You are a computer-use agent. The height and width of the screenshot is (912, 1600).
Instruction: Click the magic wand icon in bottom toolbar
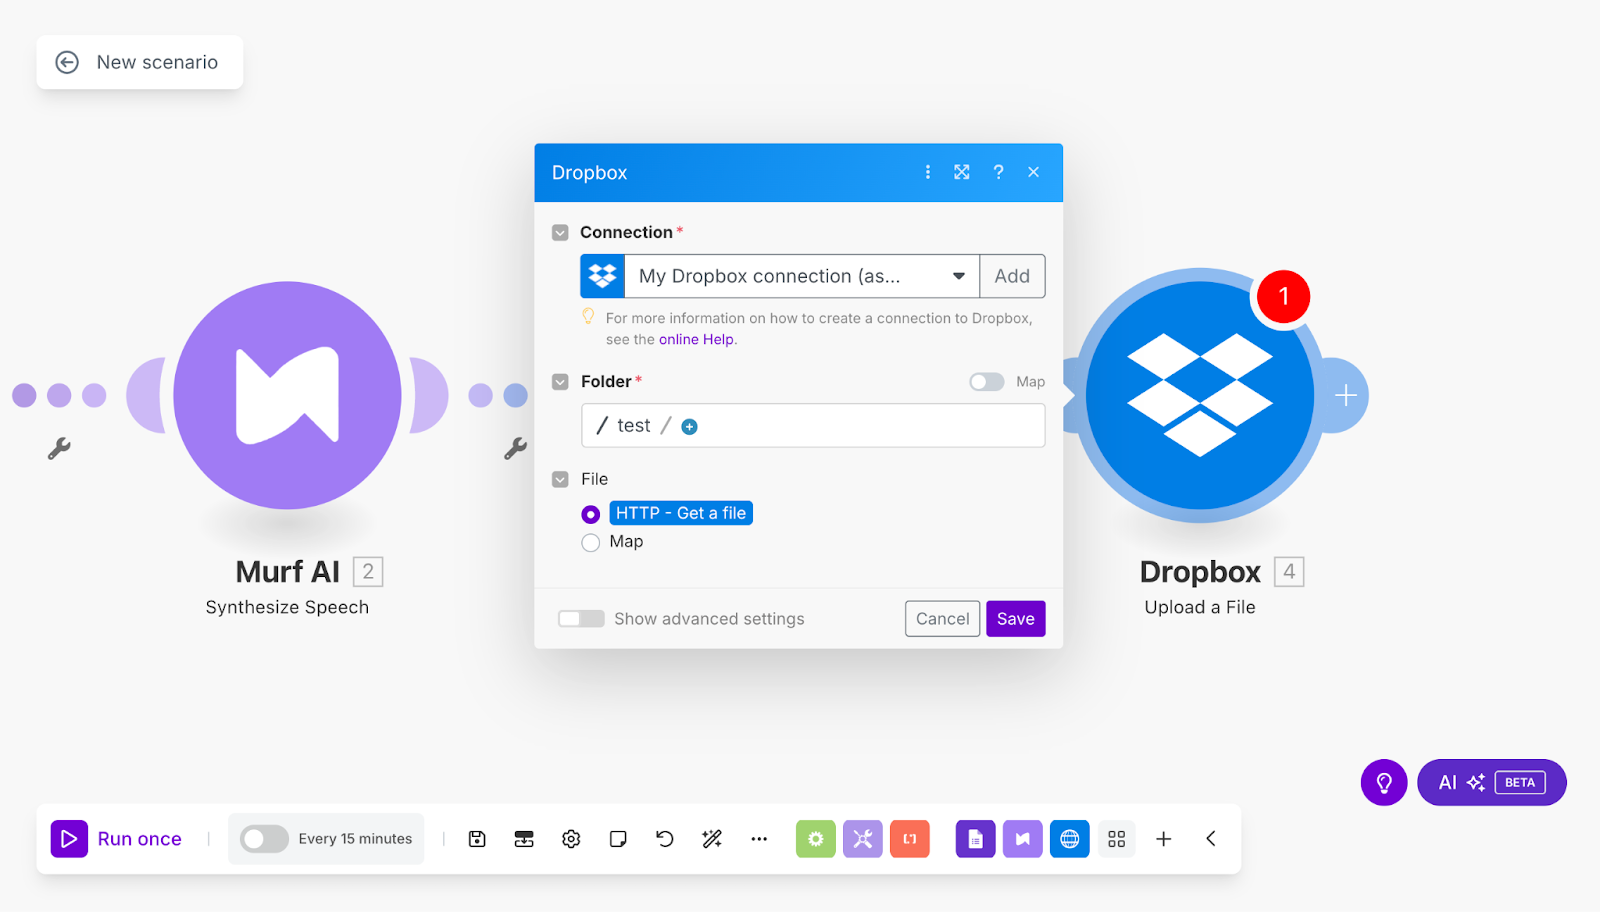tap(711, 839)
